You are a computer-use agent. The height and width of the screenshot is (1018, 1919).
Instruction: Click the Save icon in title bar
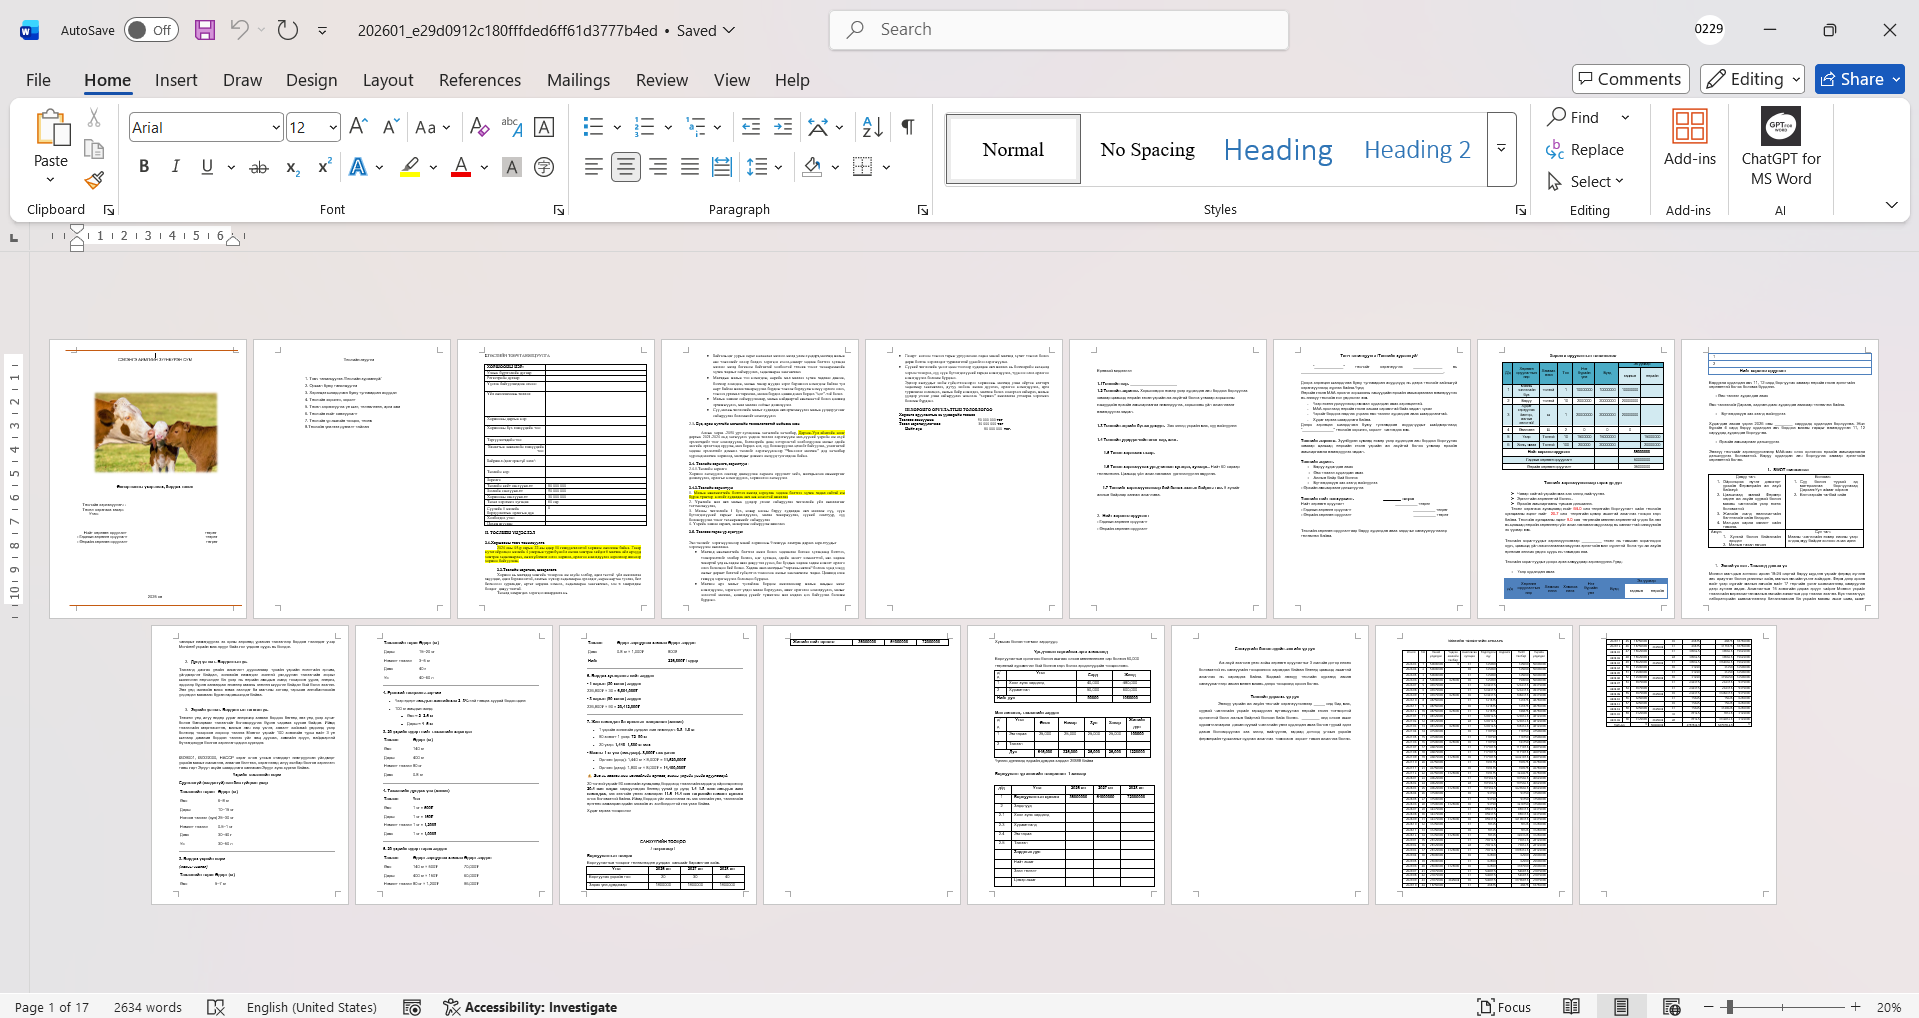205,30
